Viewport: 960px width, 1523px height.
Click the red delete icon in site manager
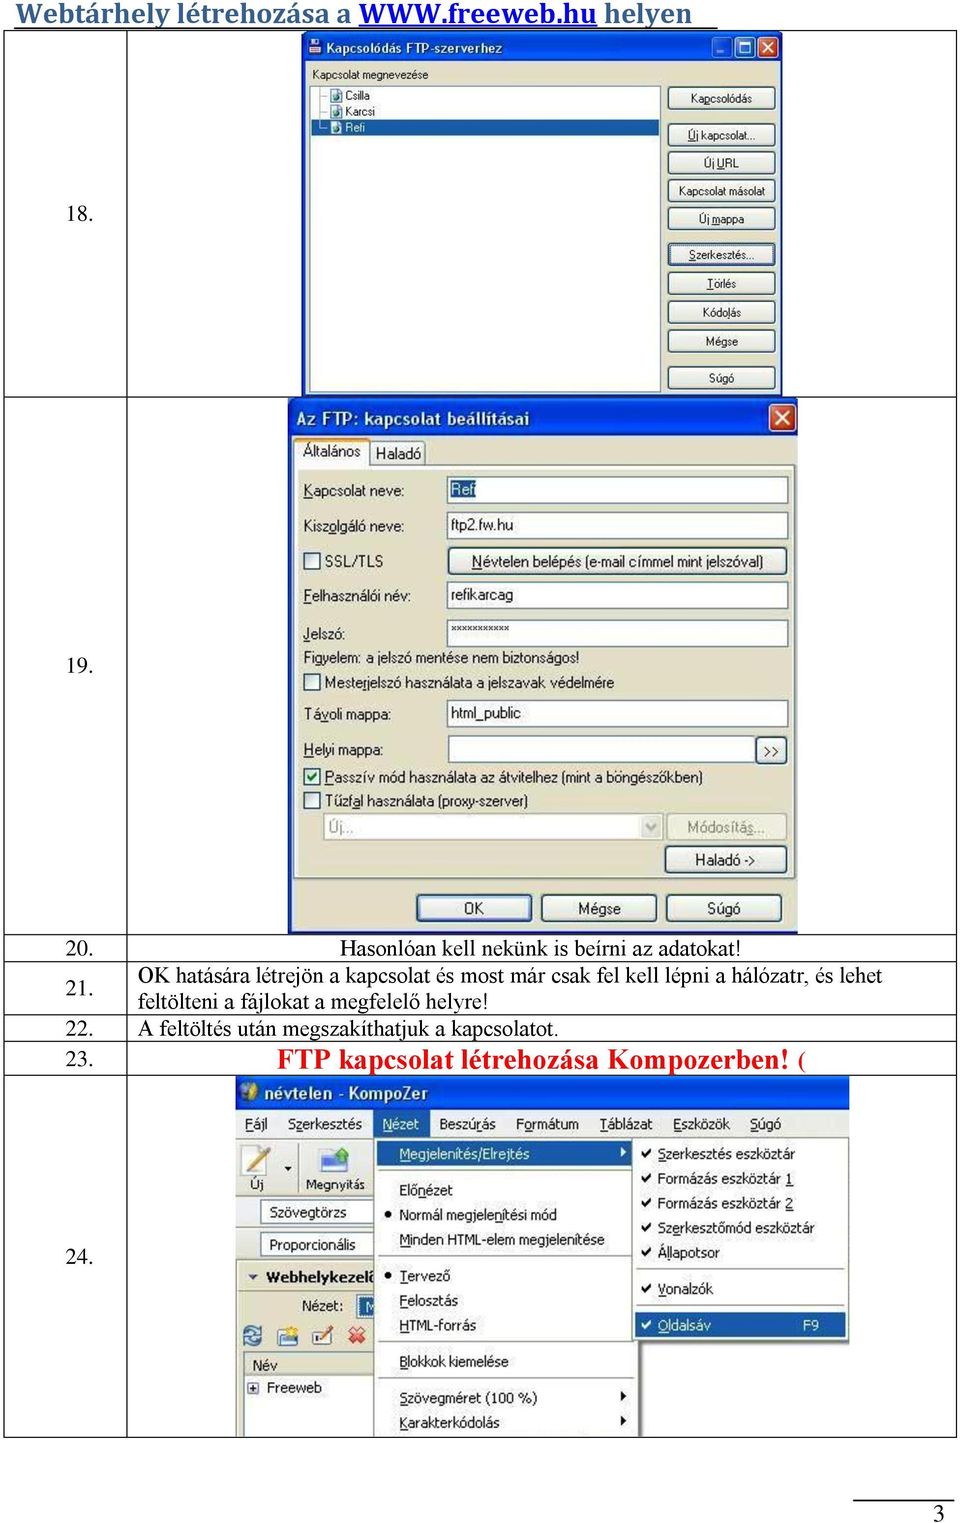pyautogui.click(x=357, y=1335)
